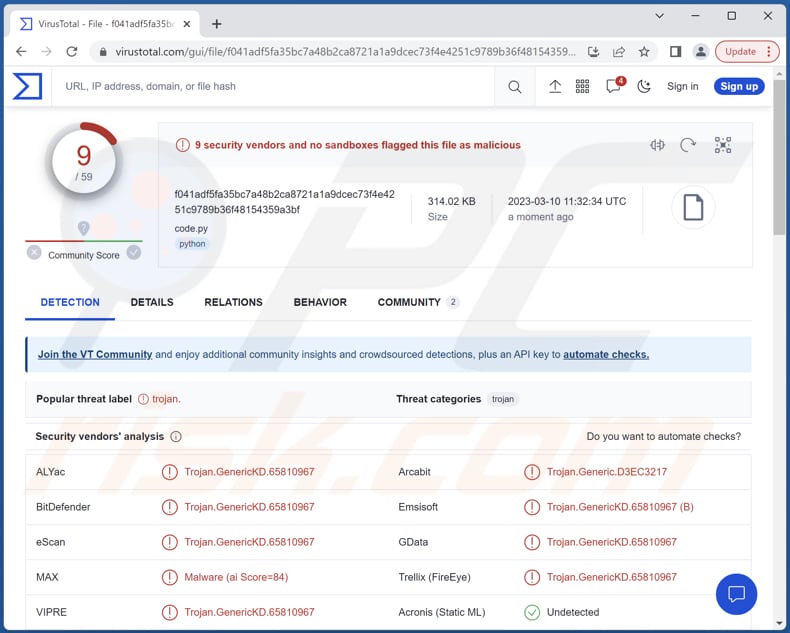Open Chrome menu three dots
Viewport: 790px width, 633px height.
(769, 51)
